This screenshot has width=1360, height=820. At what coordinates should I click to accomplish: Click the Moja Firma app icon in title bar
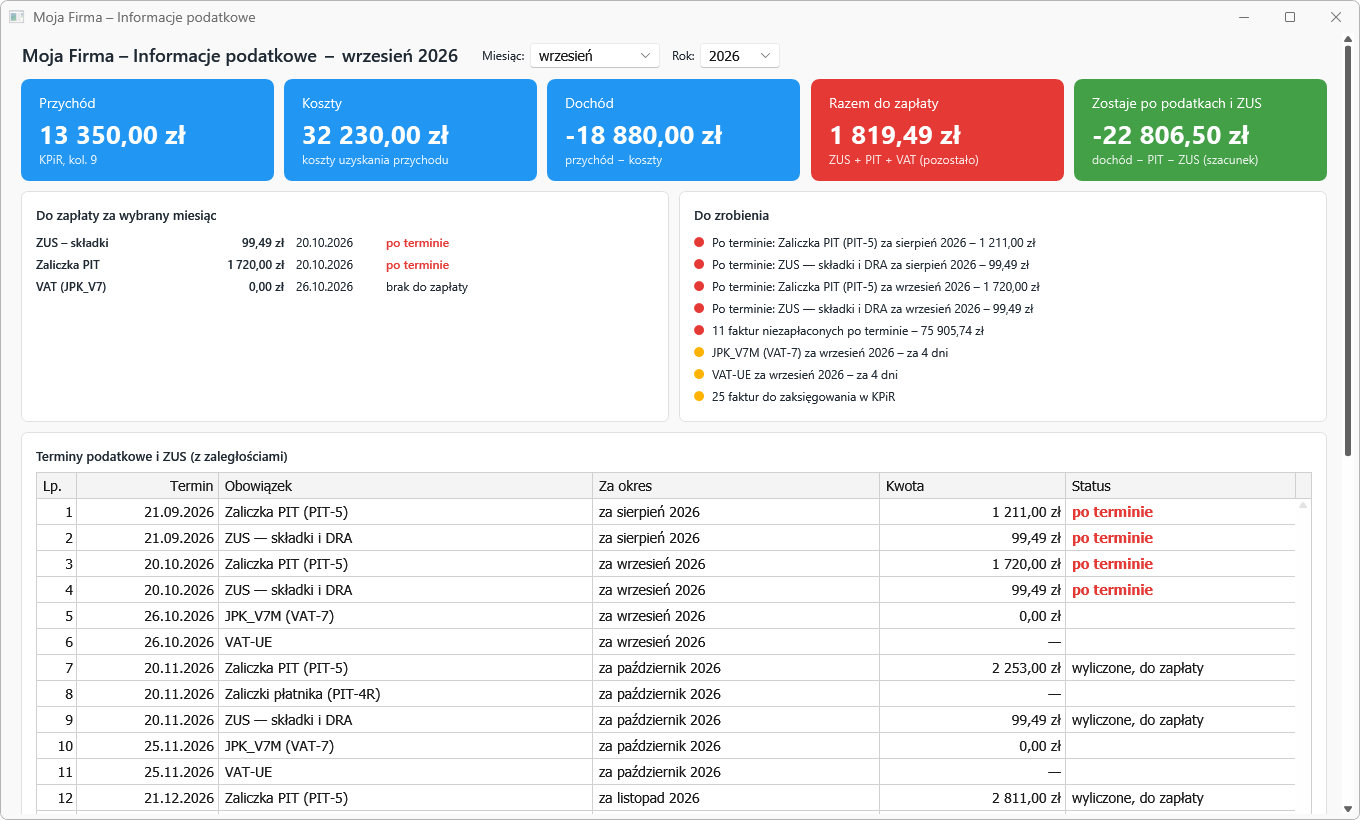click(x=16, y=17)
